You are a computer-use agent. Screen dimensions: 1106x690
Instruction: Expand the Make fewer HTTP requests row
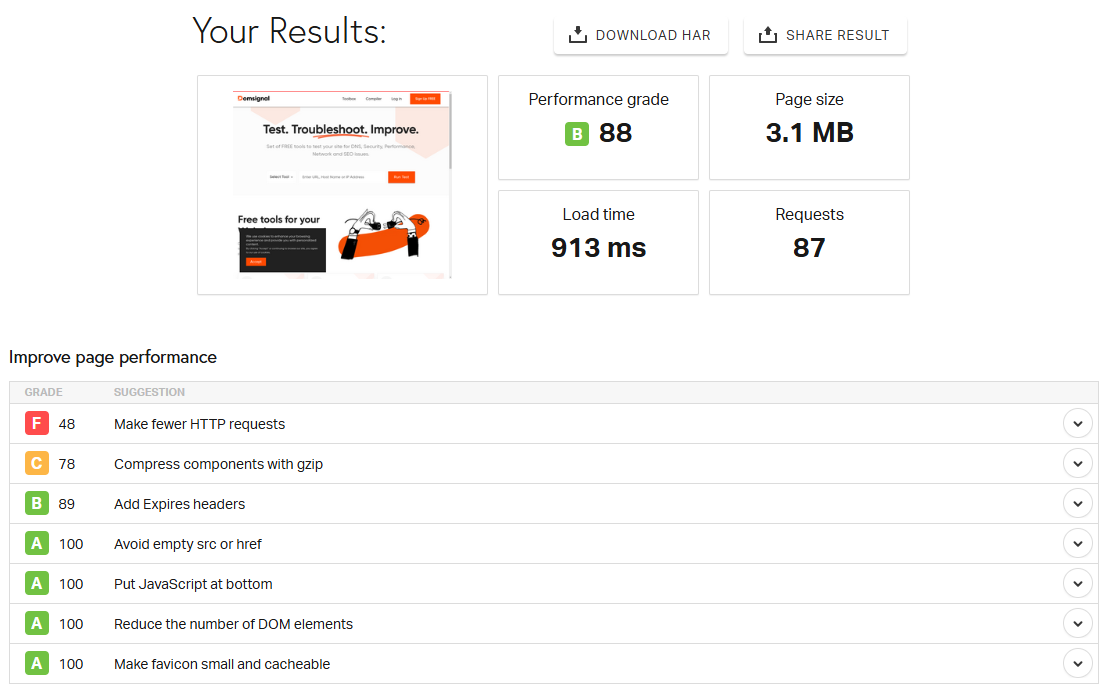coord(1078,424)
